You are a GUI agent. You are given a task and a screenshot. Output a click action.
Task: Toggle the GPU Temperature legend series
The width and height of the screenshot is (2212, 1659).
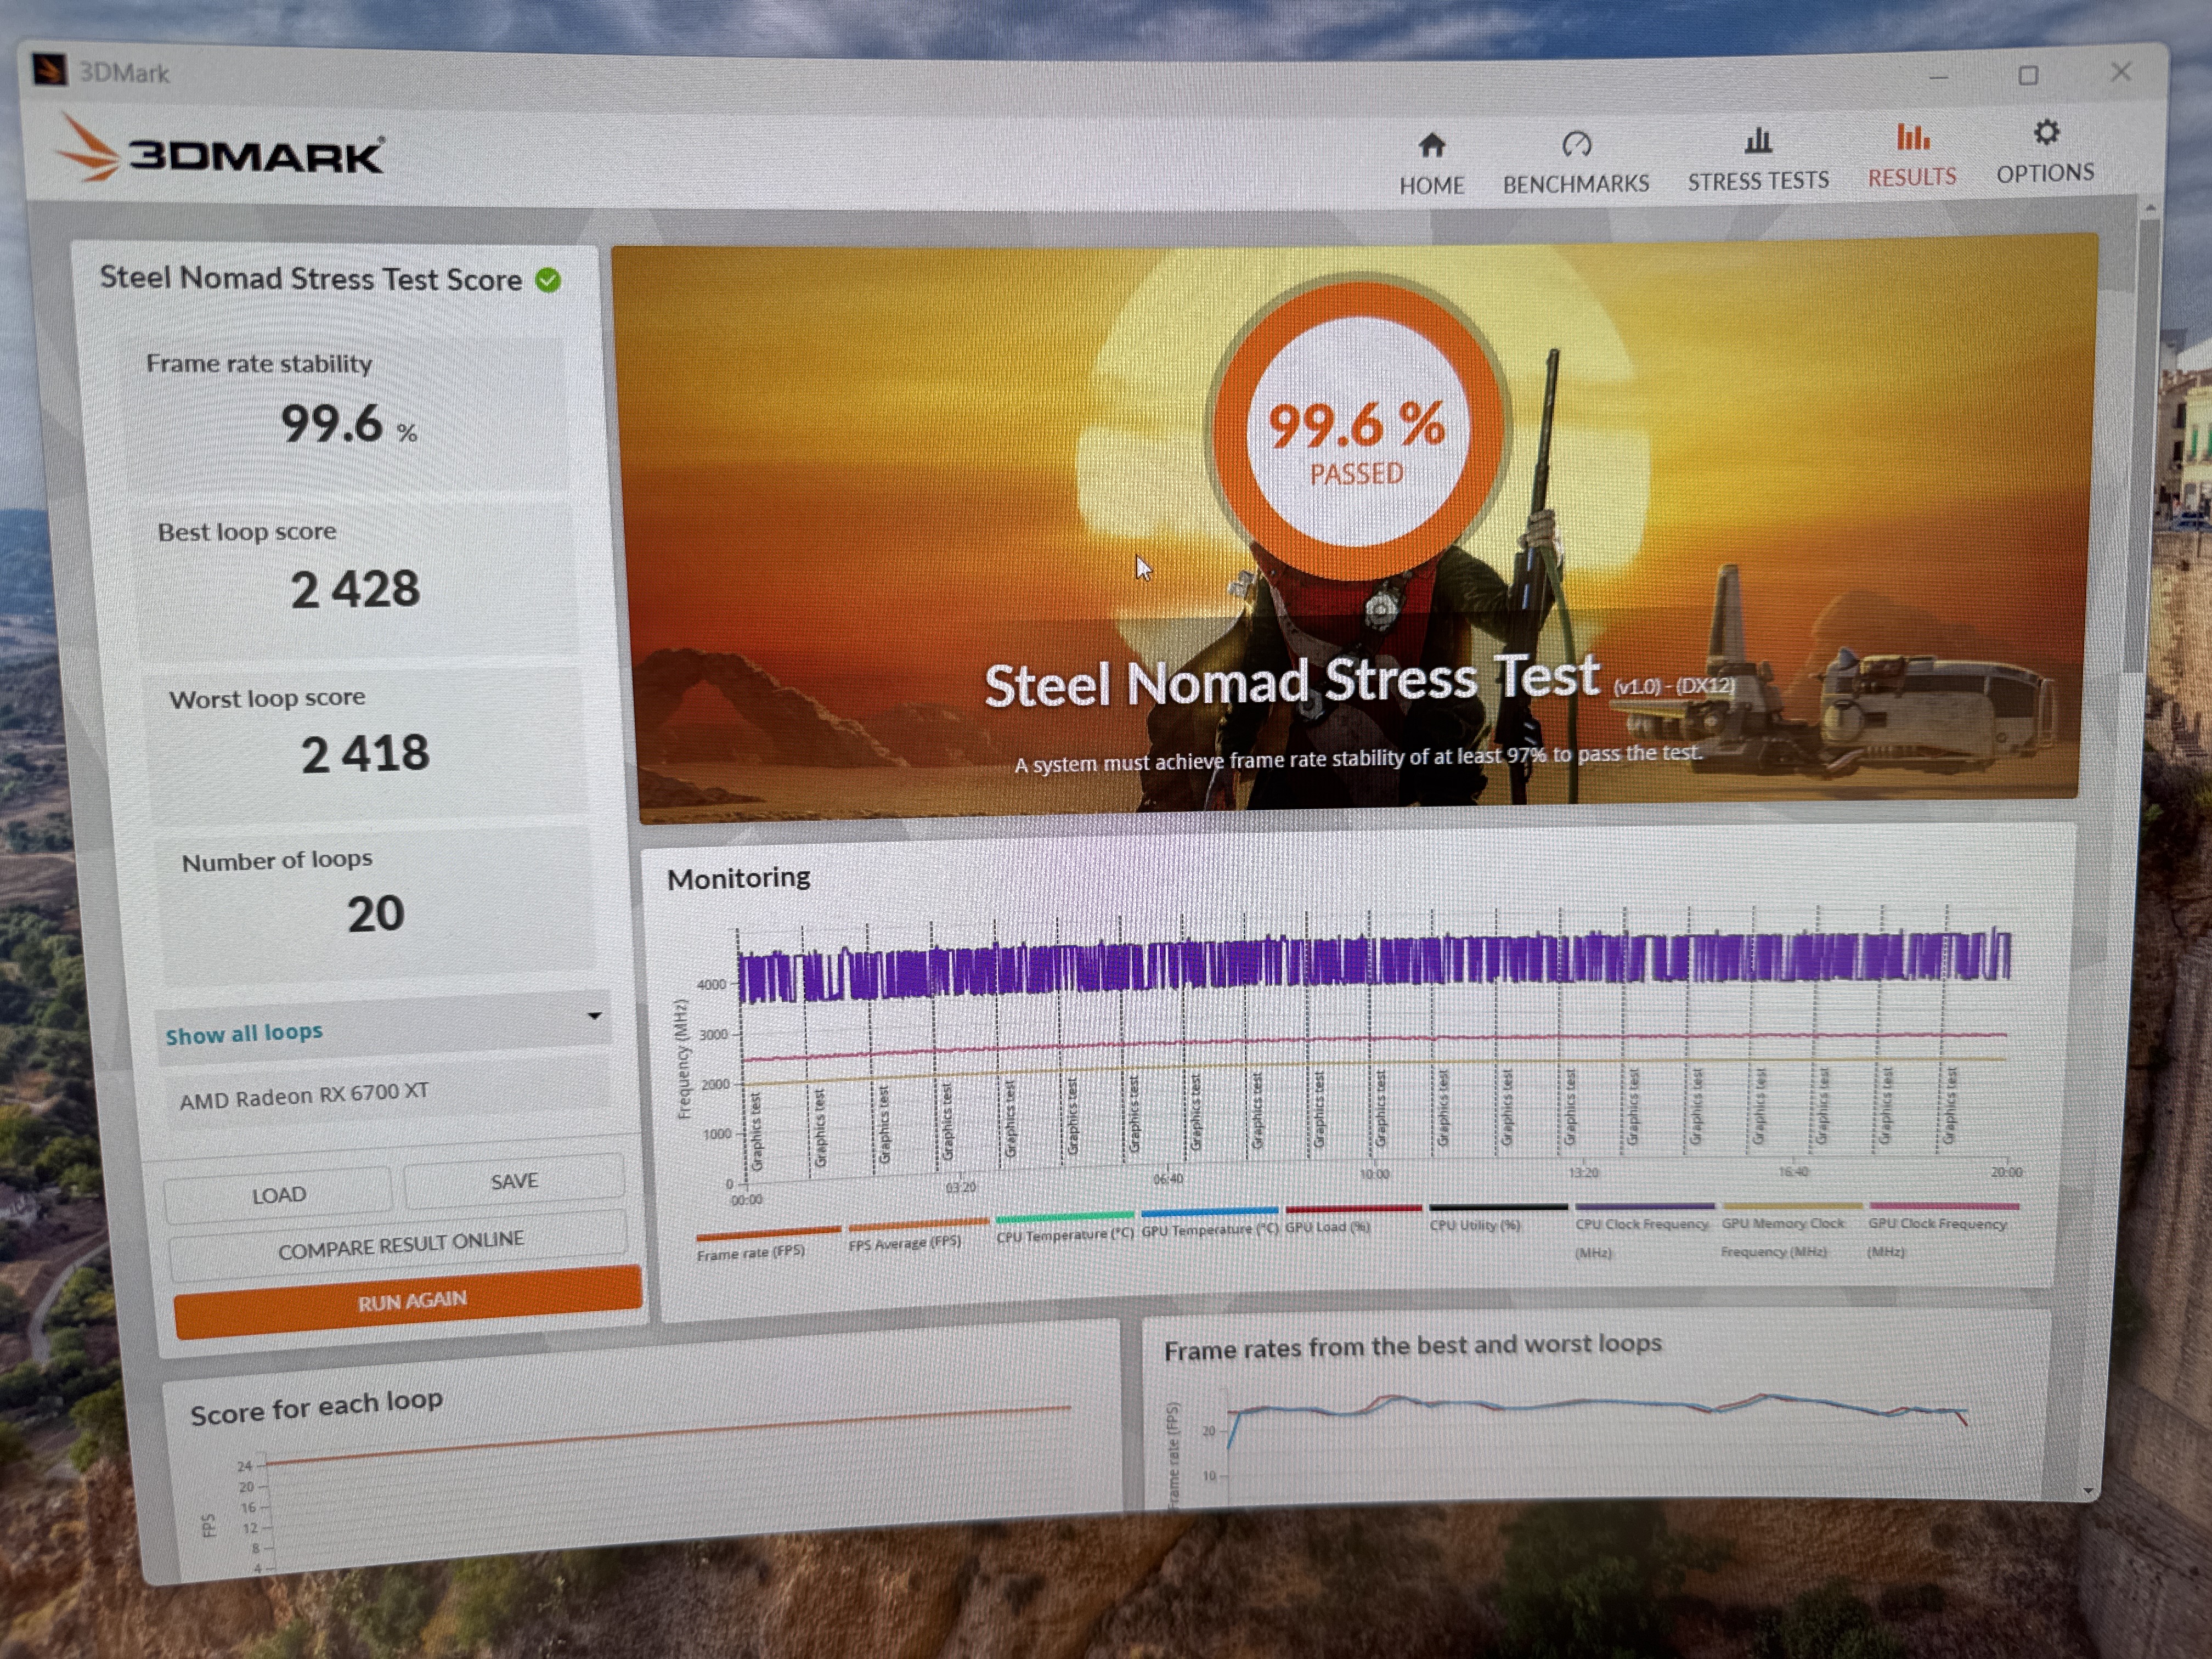1210,1223
